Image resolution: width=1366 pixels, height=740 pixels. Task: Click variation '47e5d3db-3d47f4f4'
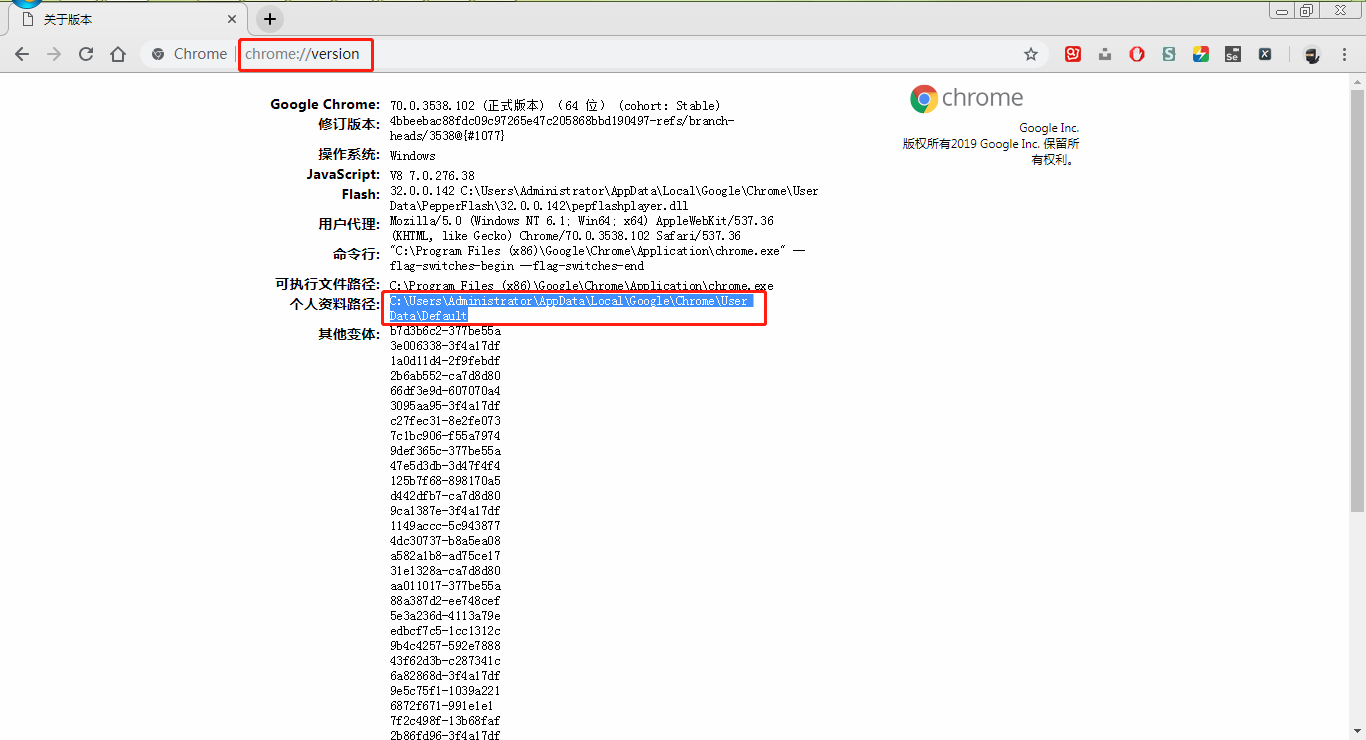click(x=445, y=466)
